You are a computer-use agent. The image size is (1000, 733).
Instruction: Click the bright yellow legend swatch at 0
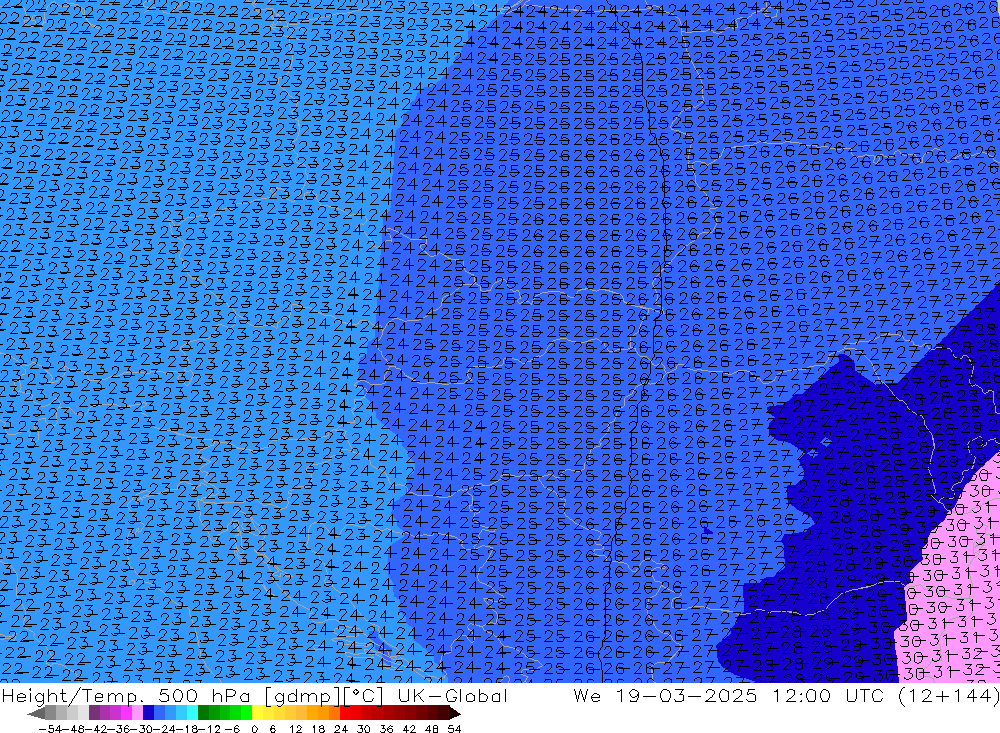(257, 713)
